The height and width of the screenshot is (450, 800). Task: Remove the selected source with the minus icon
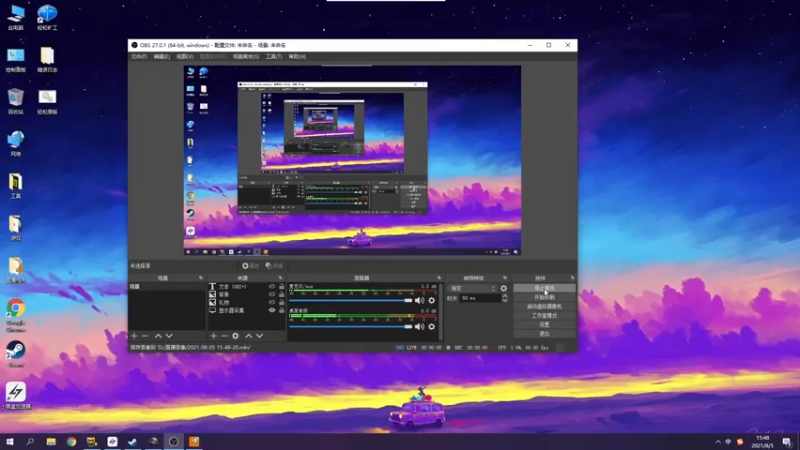point(224,336)
